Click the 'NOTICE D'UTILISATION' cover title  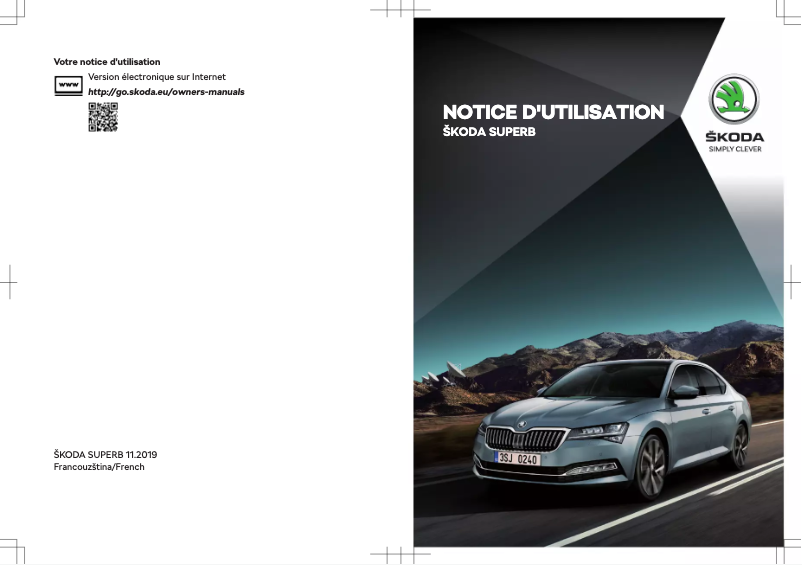coord(553,112)
